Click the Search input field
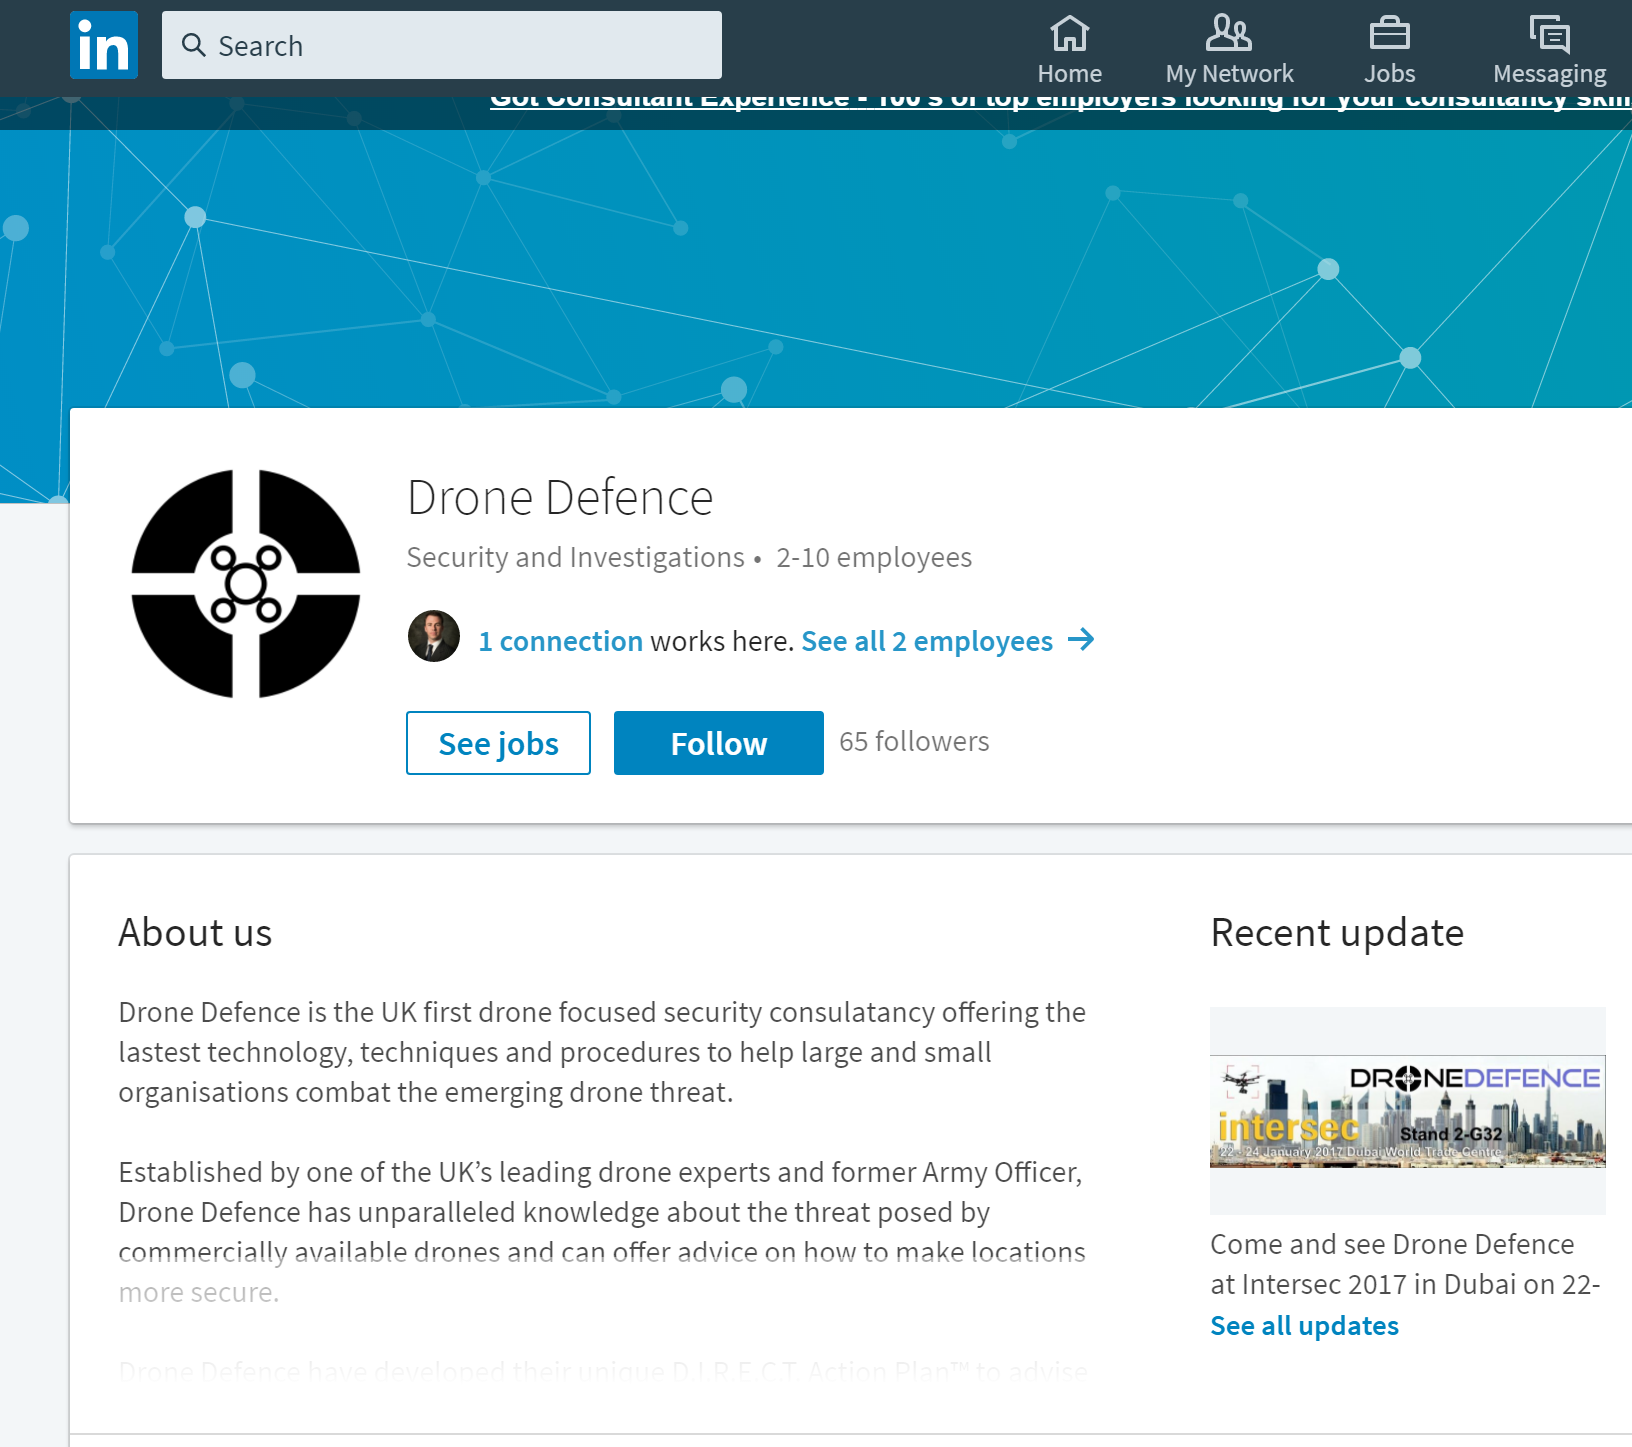The image size is (1632, 1447). tap(442, 45)
